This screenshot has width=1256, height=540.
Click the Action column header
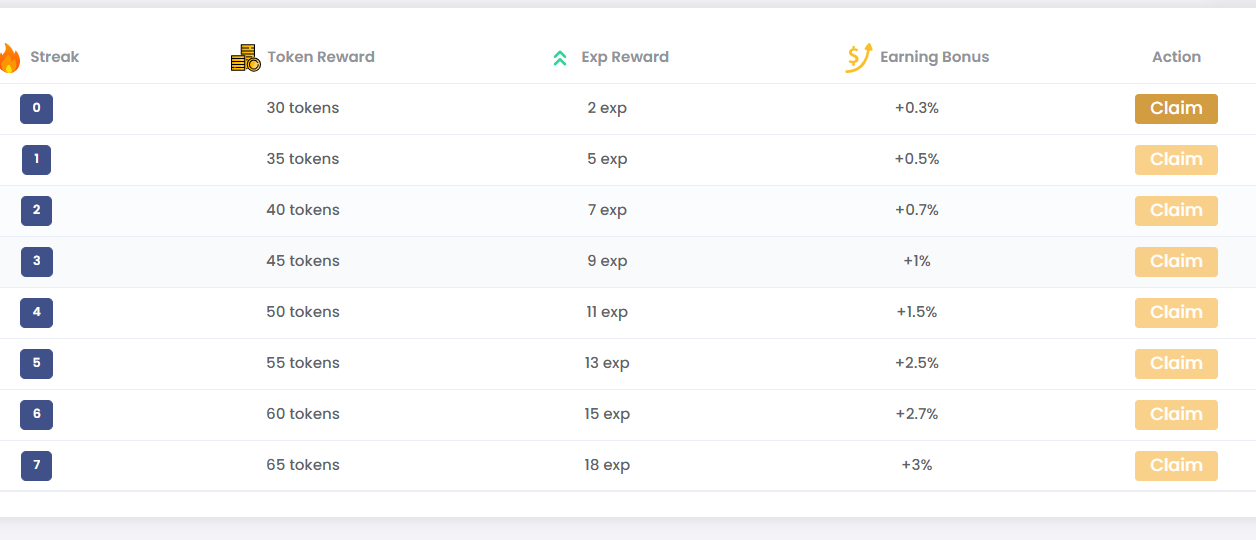click(1176, 57)
